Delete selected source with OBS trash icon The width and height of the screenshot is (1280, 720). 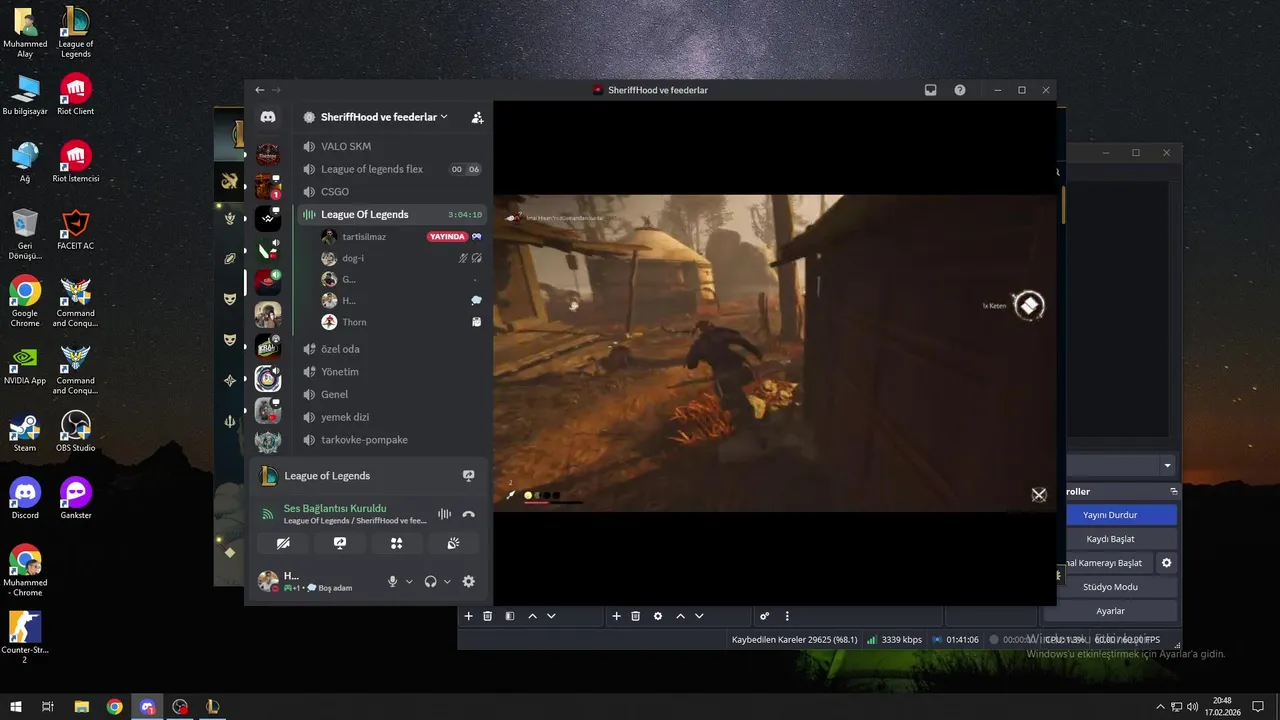coord(635,616)
